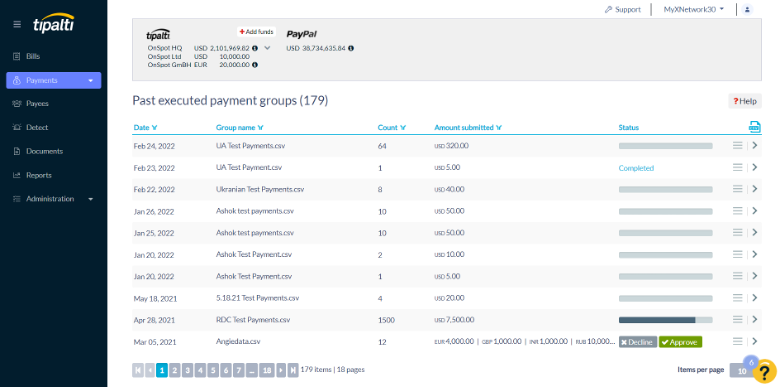Click the Tipalti logo in sidebar
This screenshot has height=390, width=780.
tap(54, 23)
